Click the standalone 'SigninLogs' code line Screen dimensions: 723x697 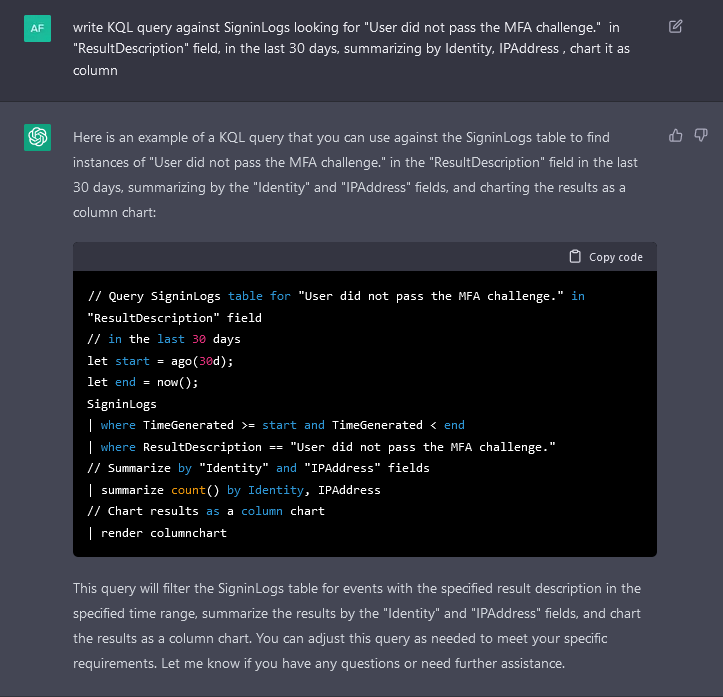(122, 404)
